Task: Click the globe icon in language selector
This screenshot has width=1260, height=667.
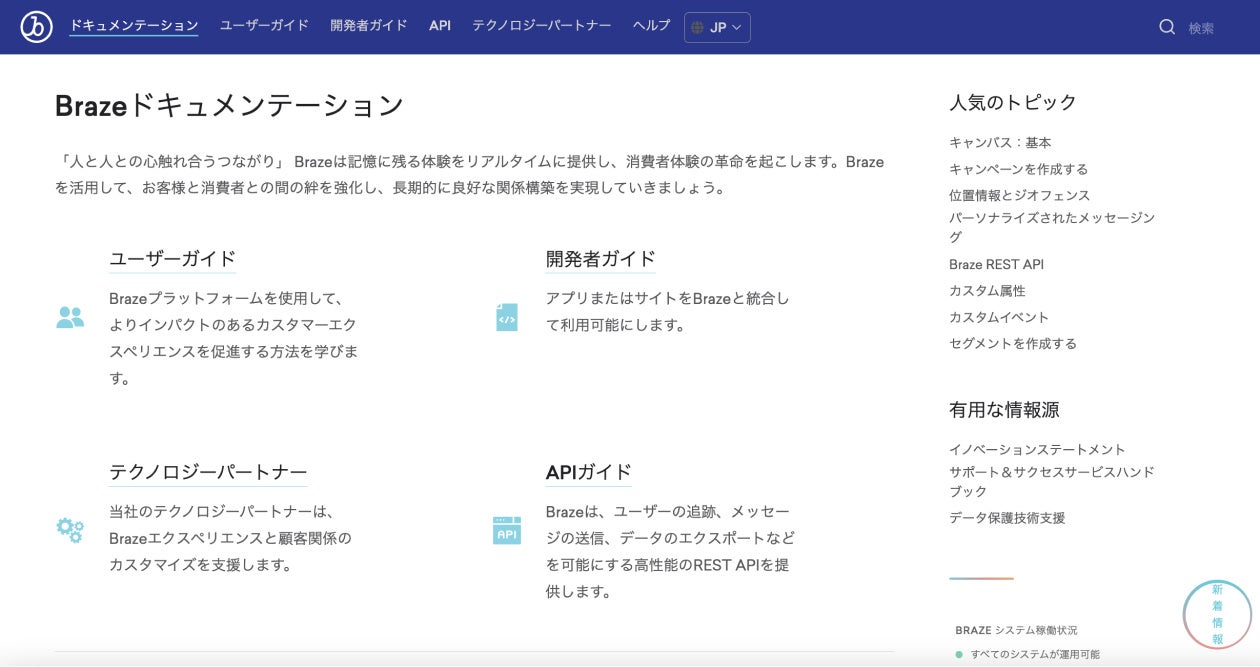Action: pyautogui.click(x=697, y=28)
